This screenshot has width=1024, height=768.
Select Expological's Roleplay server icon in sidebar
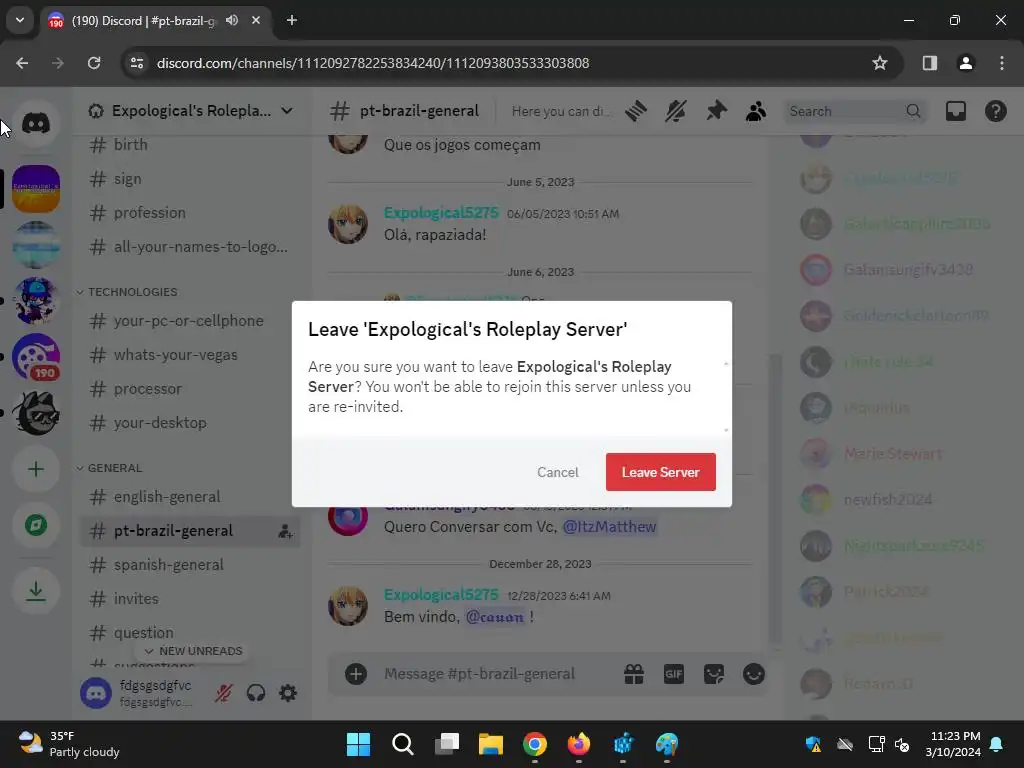point(36,189)
